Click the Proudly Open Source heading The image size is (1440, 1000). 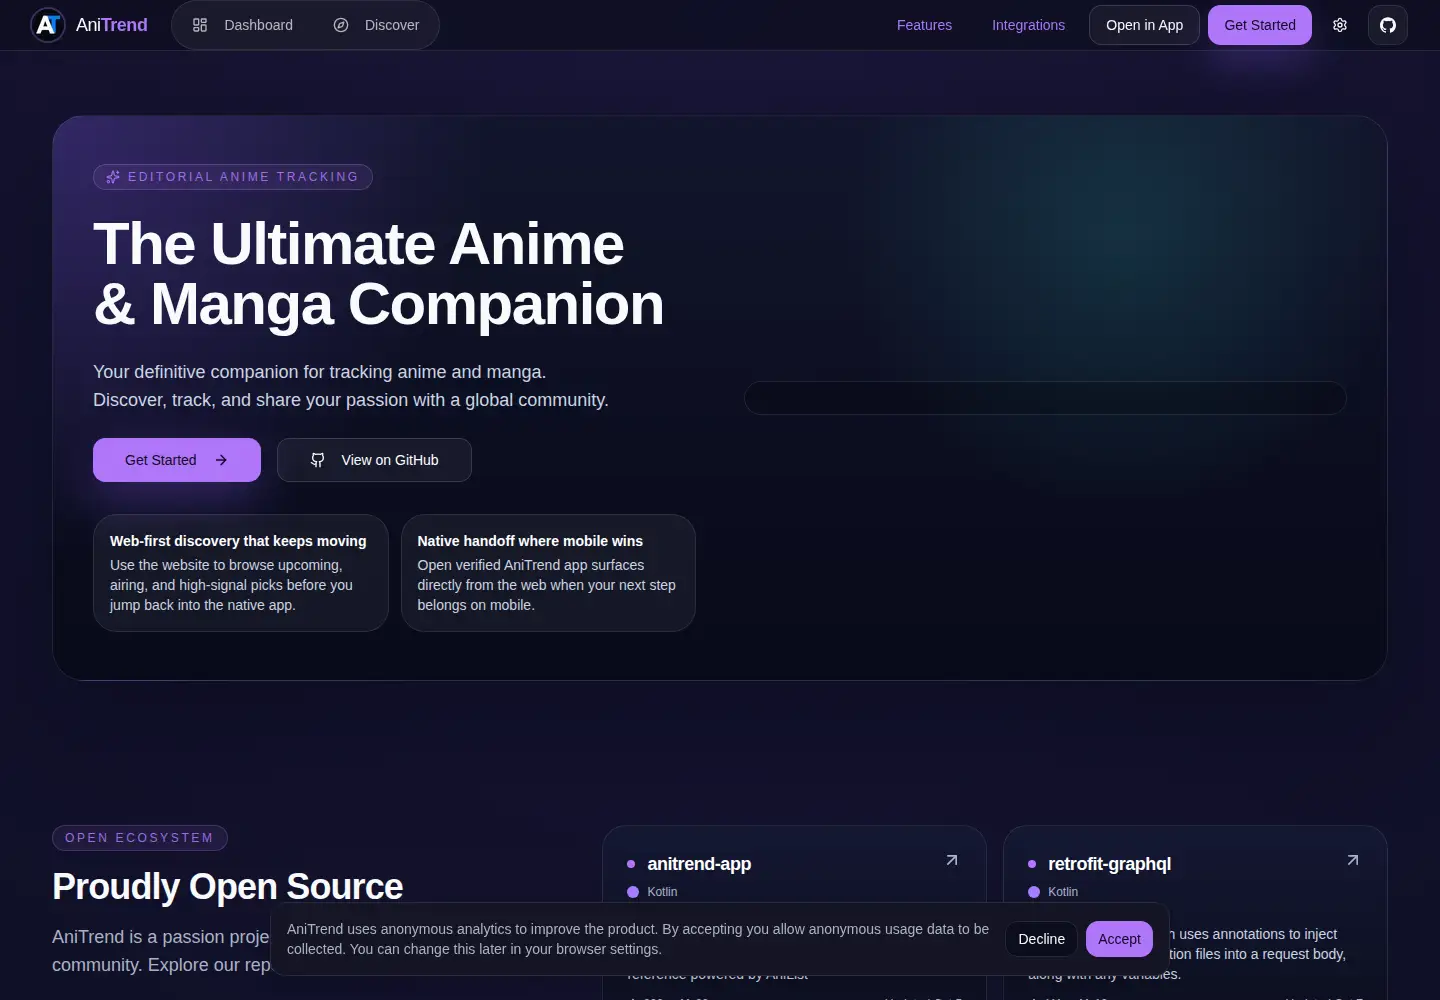point(228,887)
